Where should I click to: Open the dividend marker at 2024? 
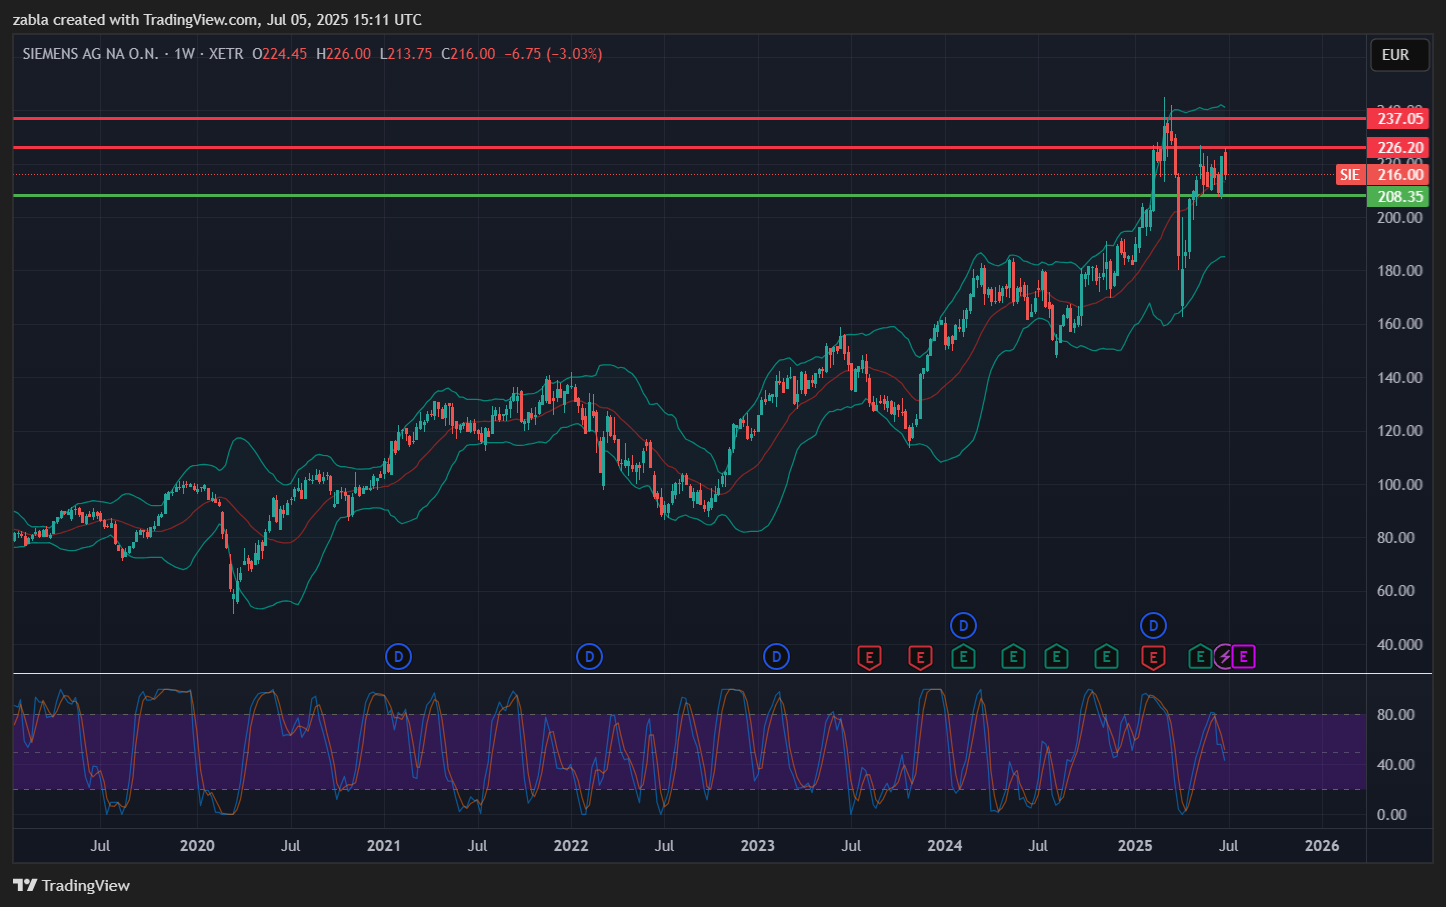coord(963,626)
